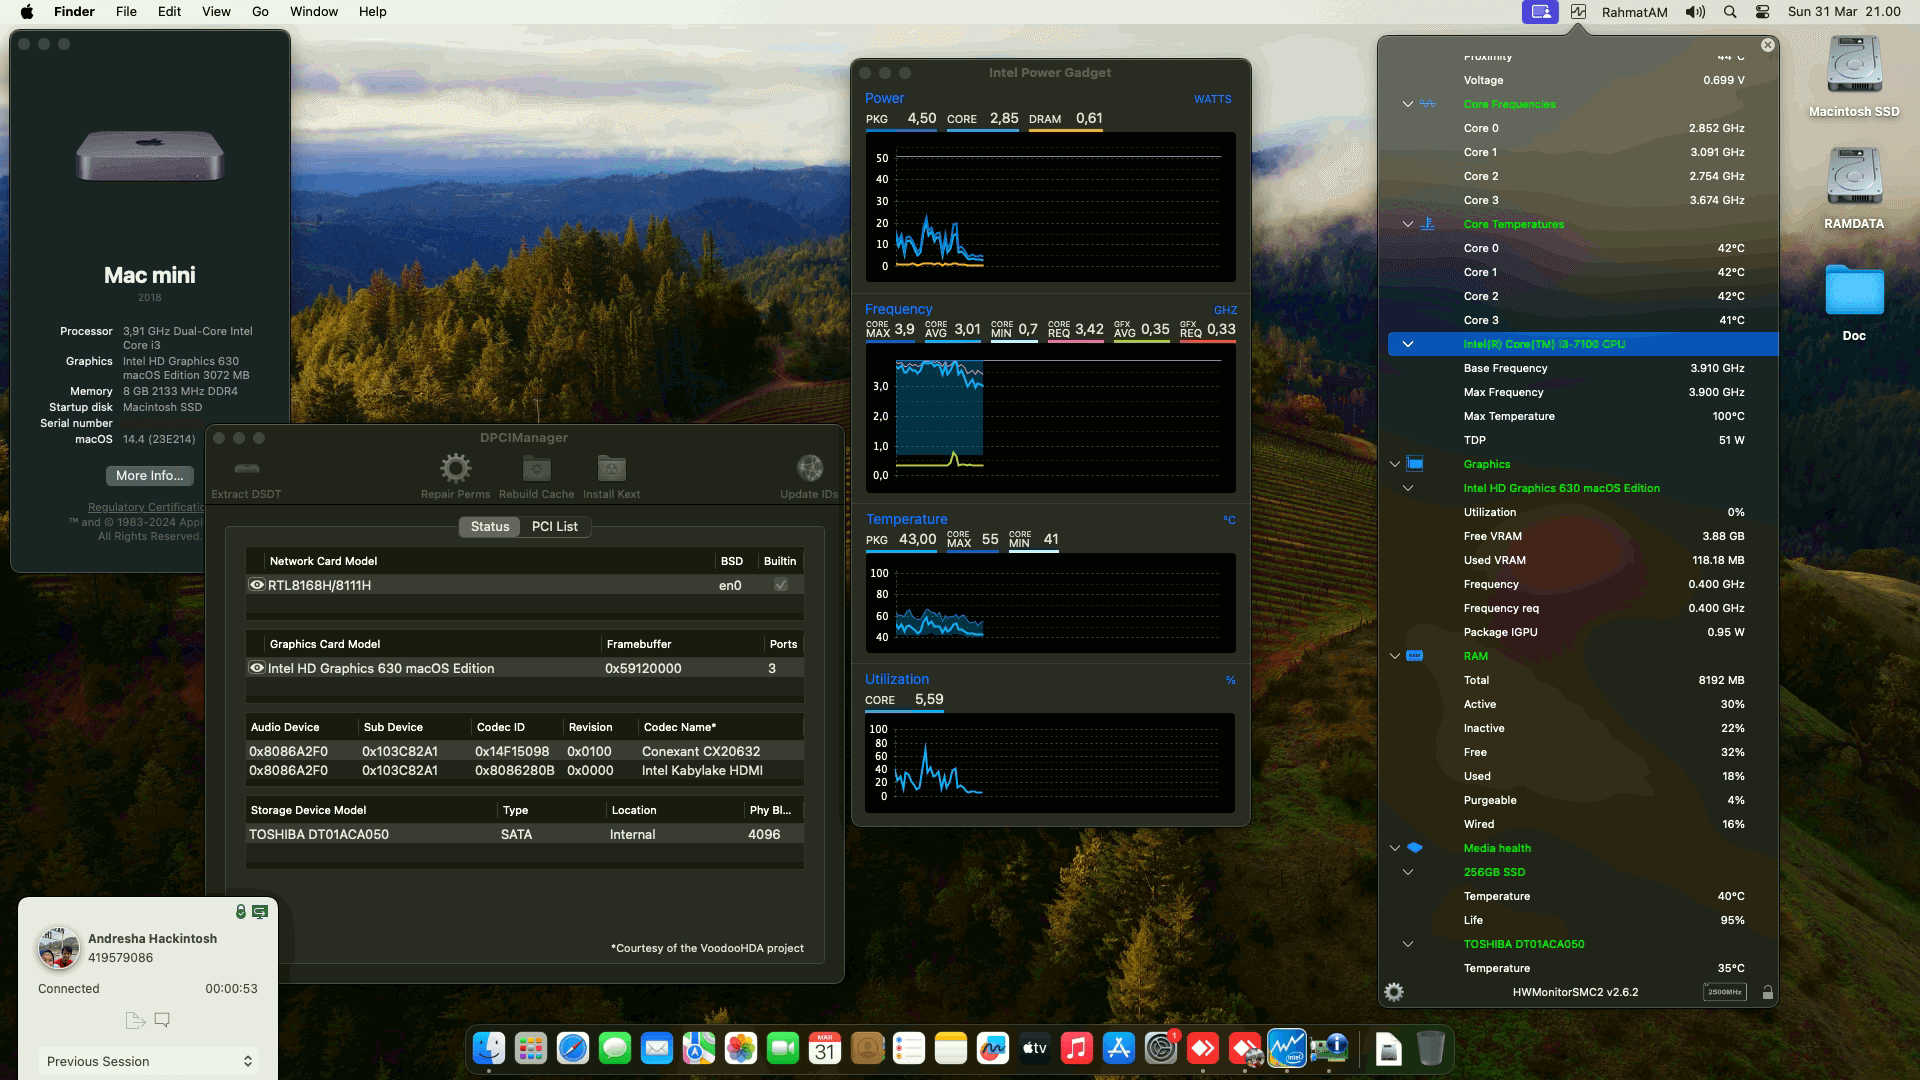This screenshot has width=1920, height=1080.
Task: Click screen sharing icon in menu bar
Action: pos(1540,12)
